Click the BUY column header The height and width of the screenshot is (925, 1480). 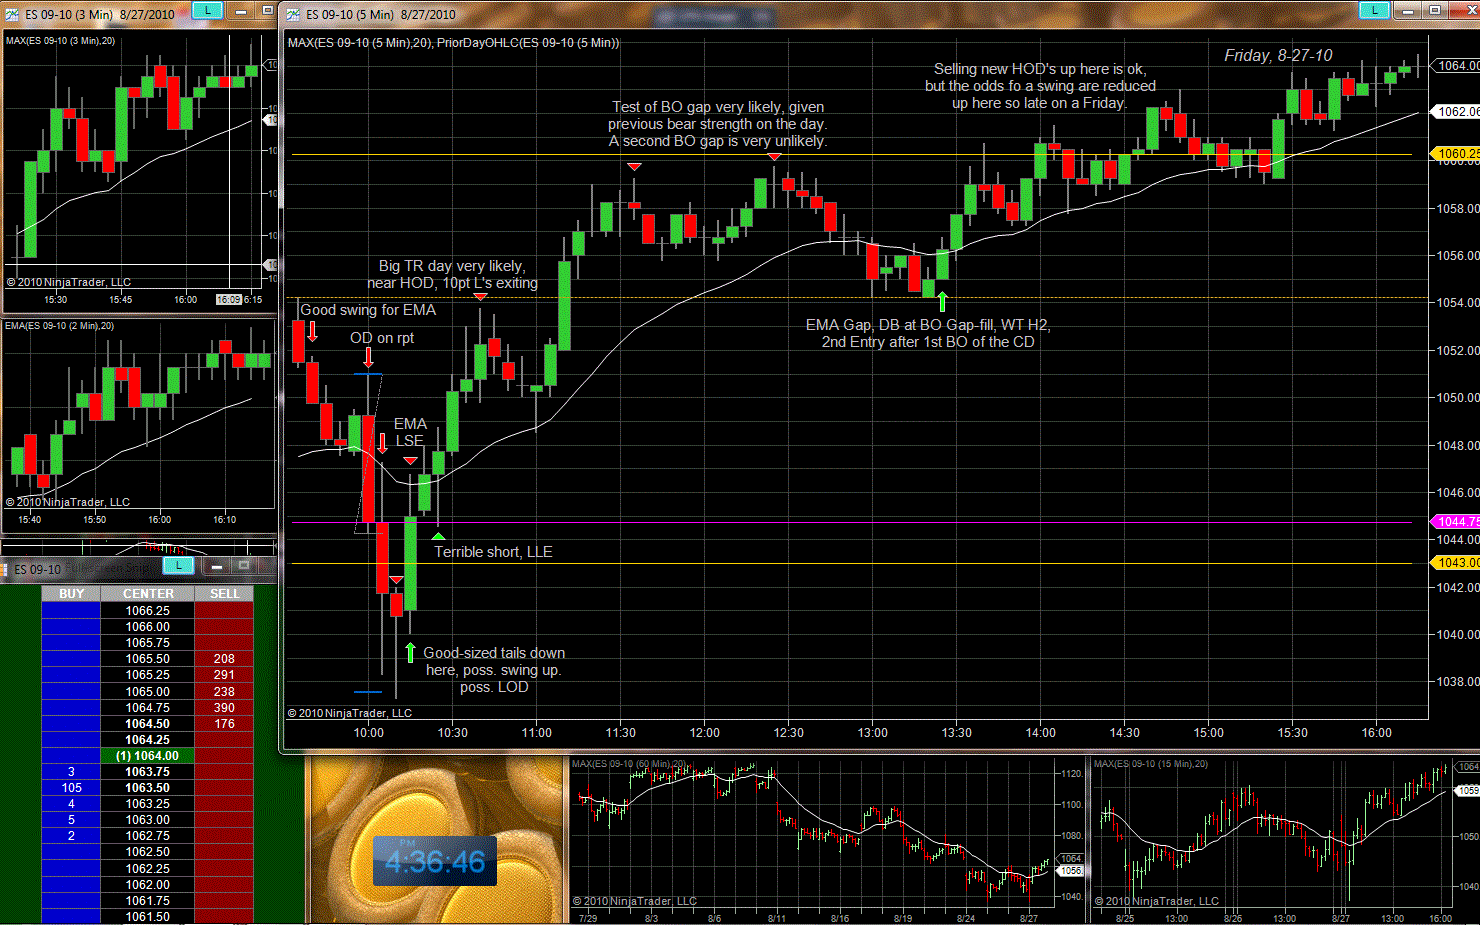coord(71,594)
